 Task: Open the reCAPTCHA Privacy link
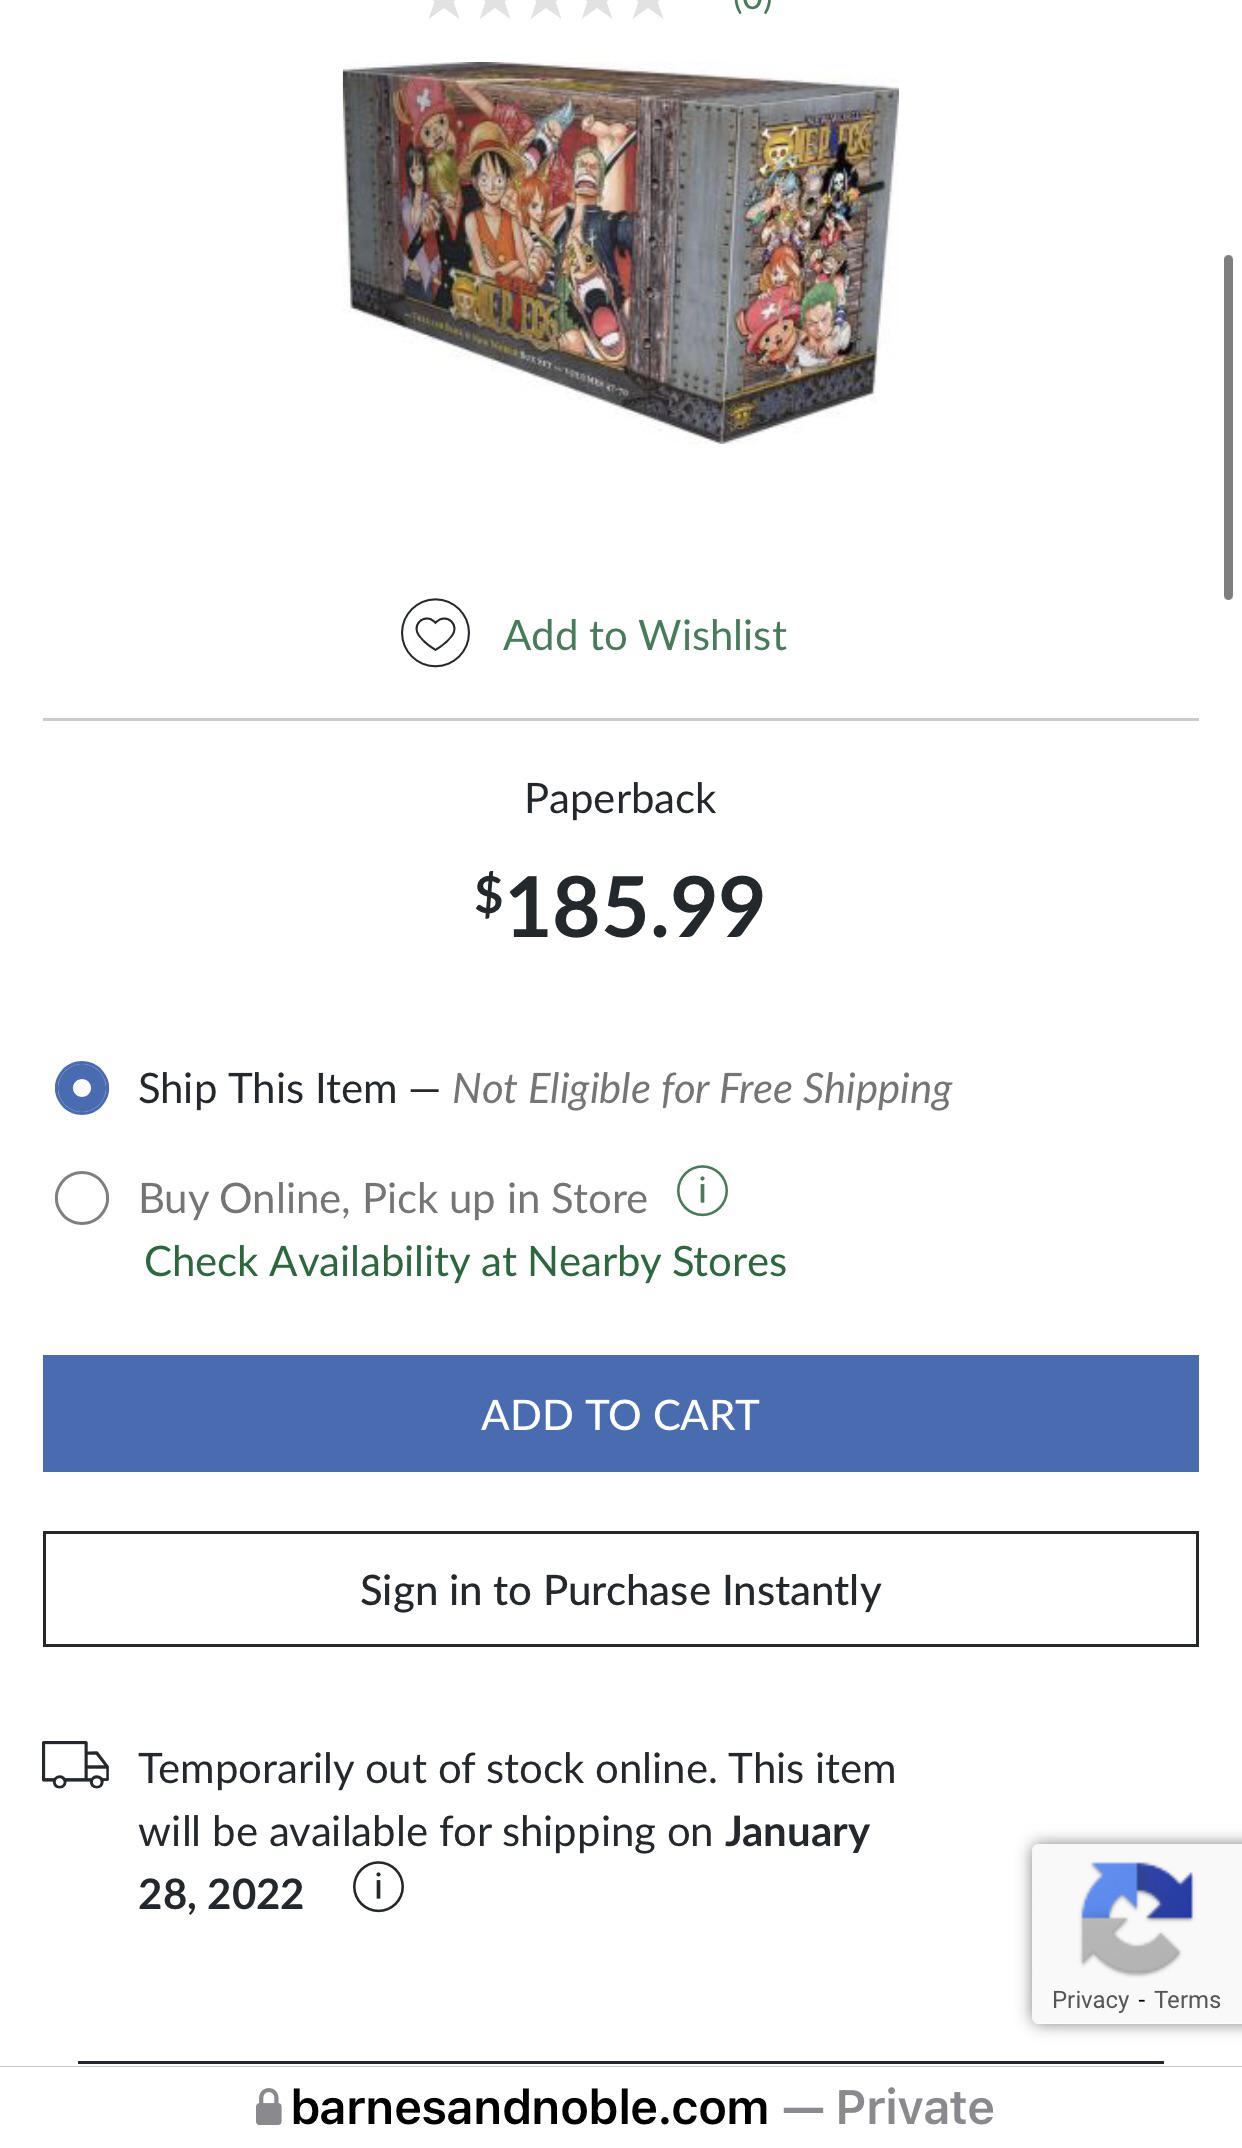pyautogui.click(x=1089, y=2000)
